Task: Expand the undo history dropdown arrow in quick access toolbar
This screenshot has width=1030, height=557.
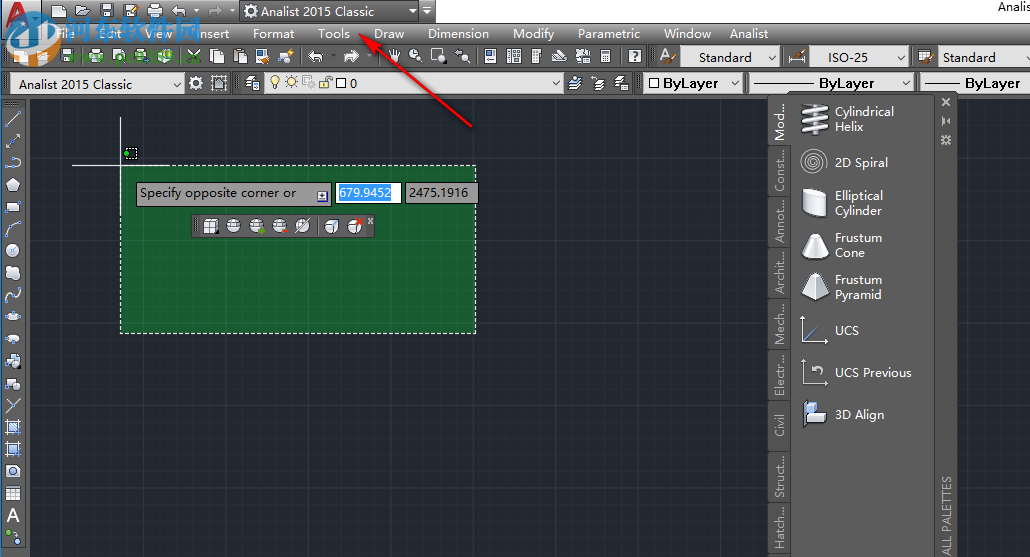Action: pyautogui.click(x=196, y=11)
